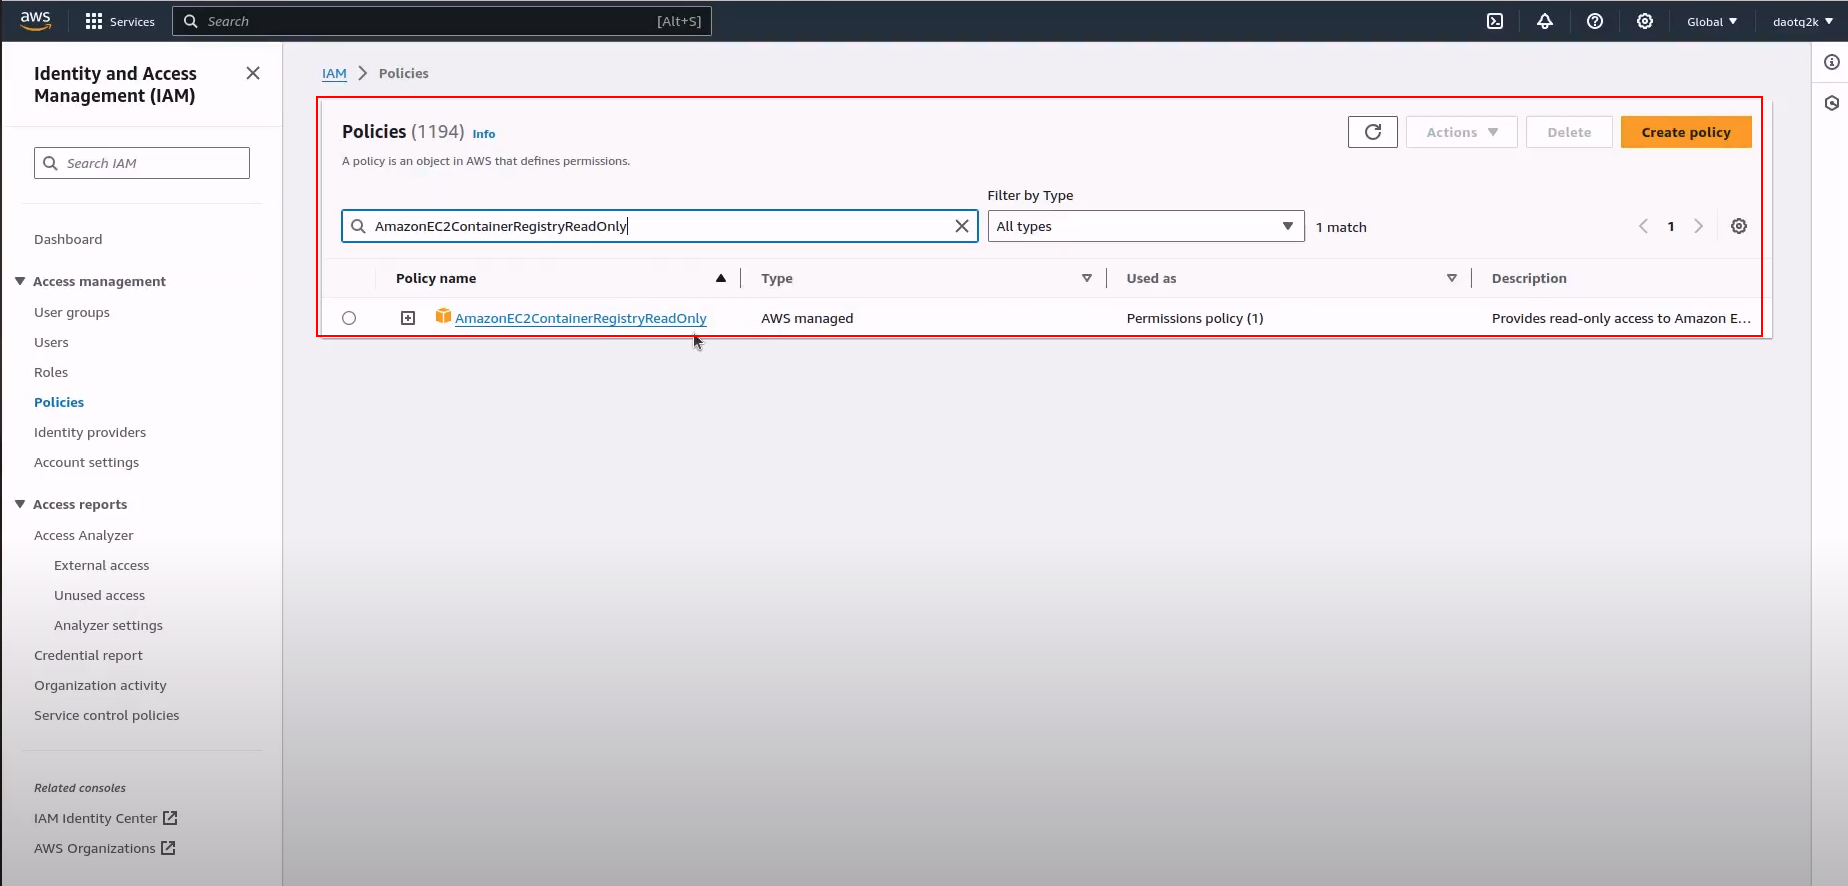Go to Roles in the sidebar
This screenshot has height=886, width=1848.
51,372
